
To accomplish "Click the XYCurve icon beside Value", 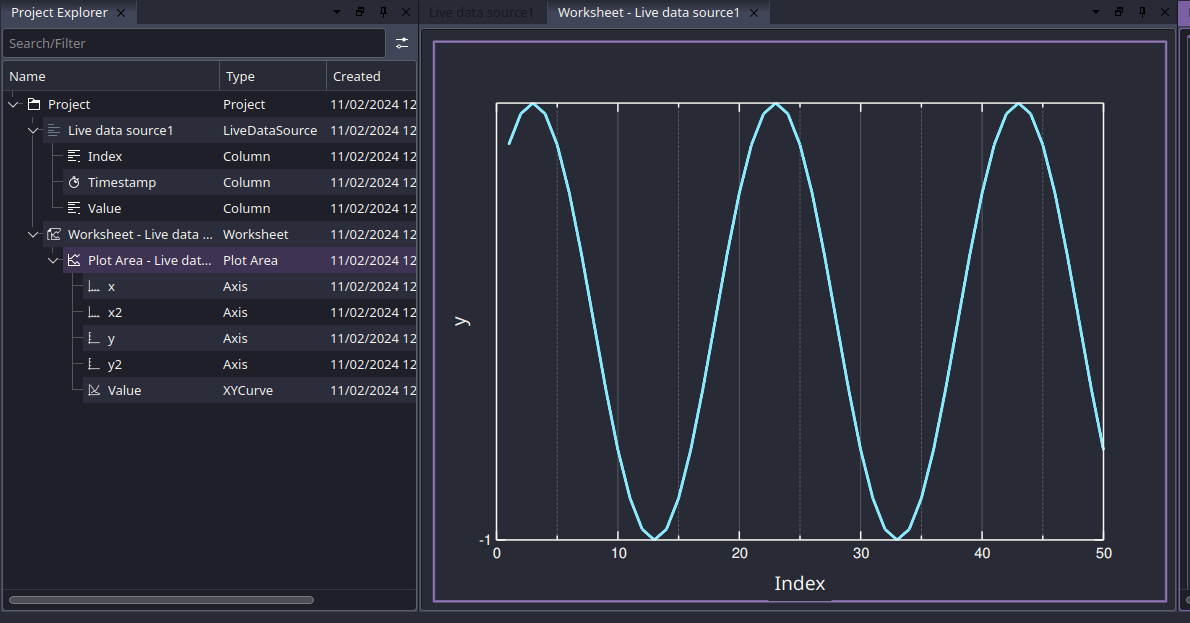I will click(92, 390).
